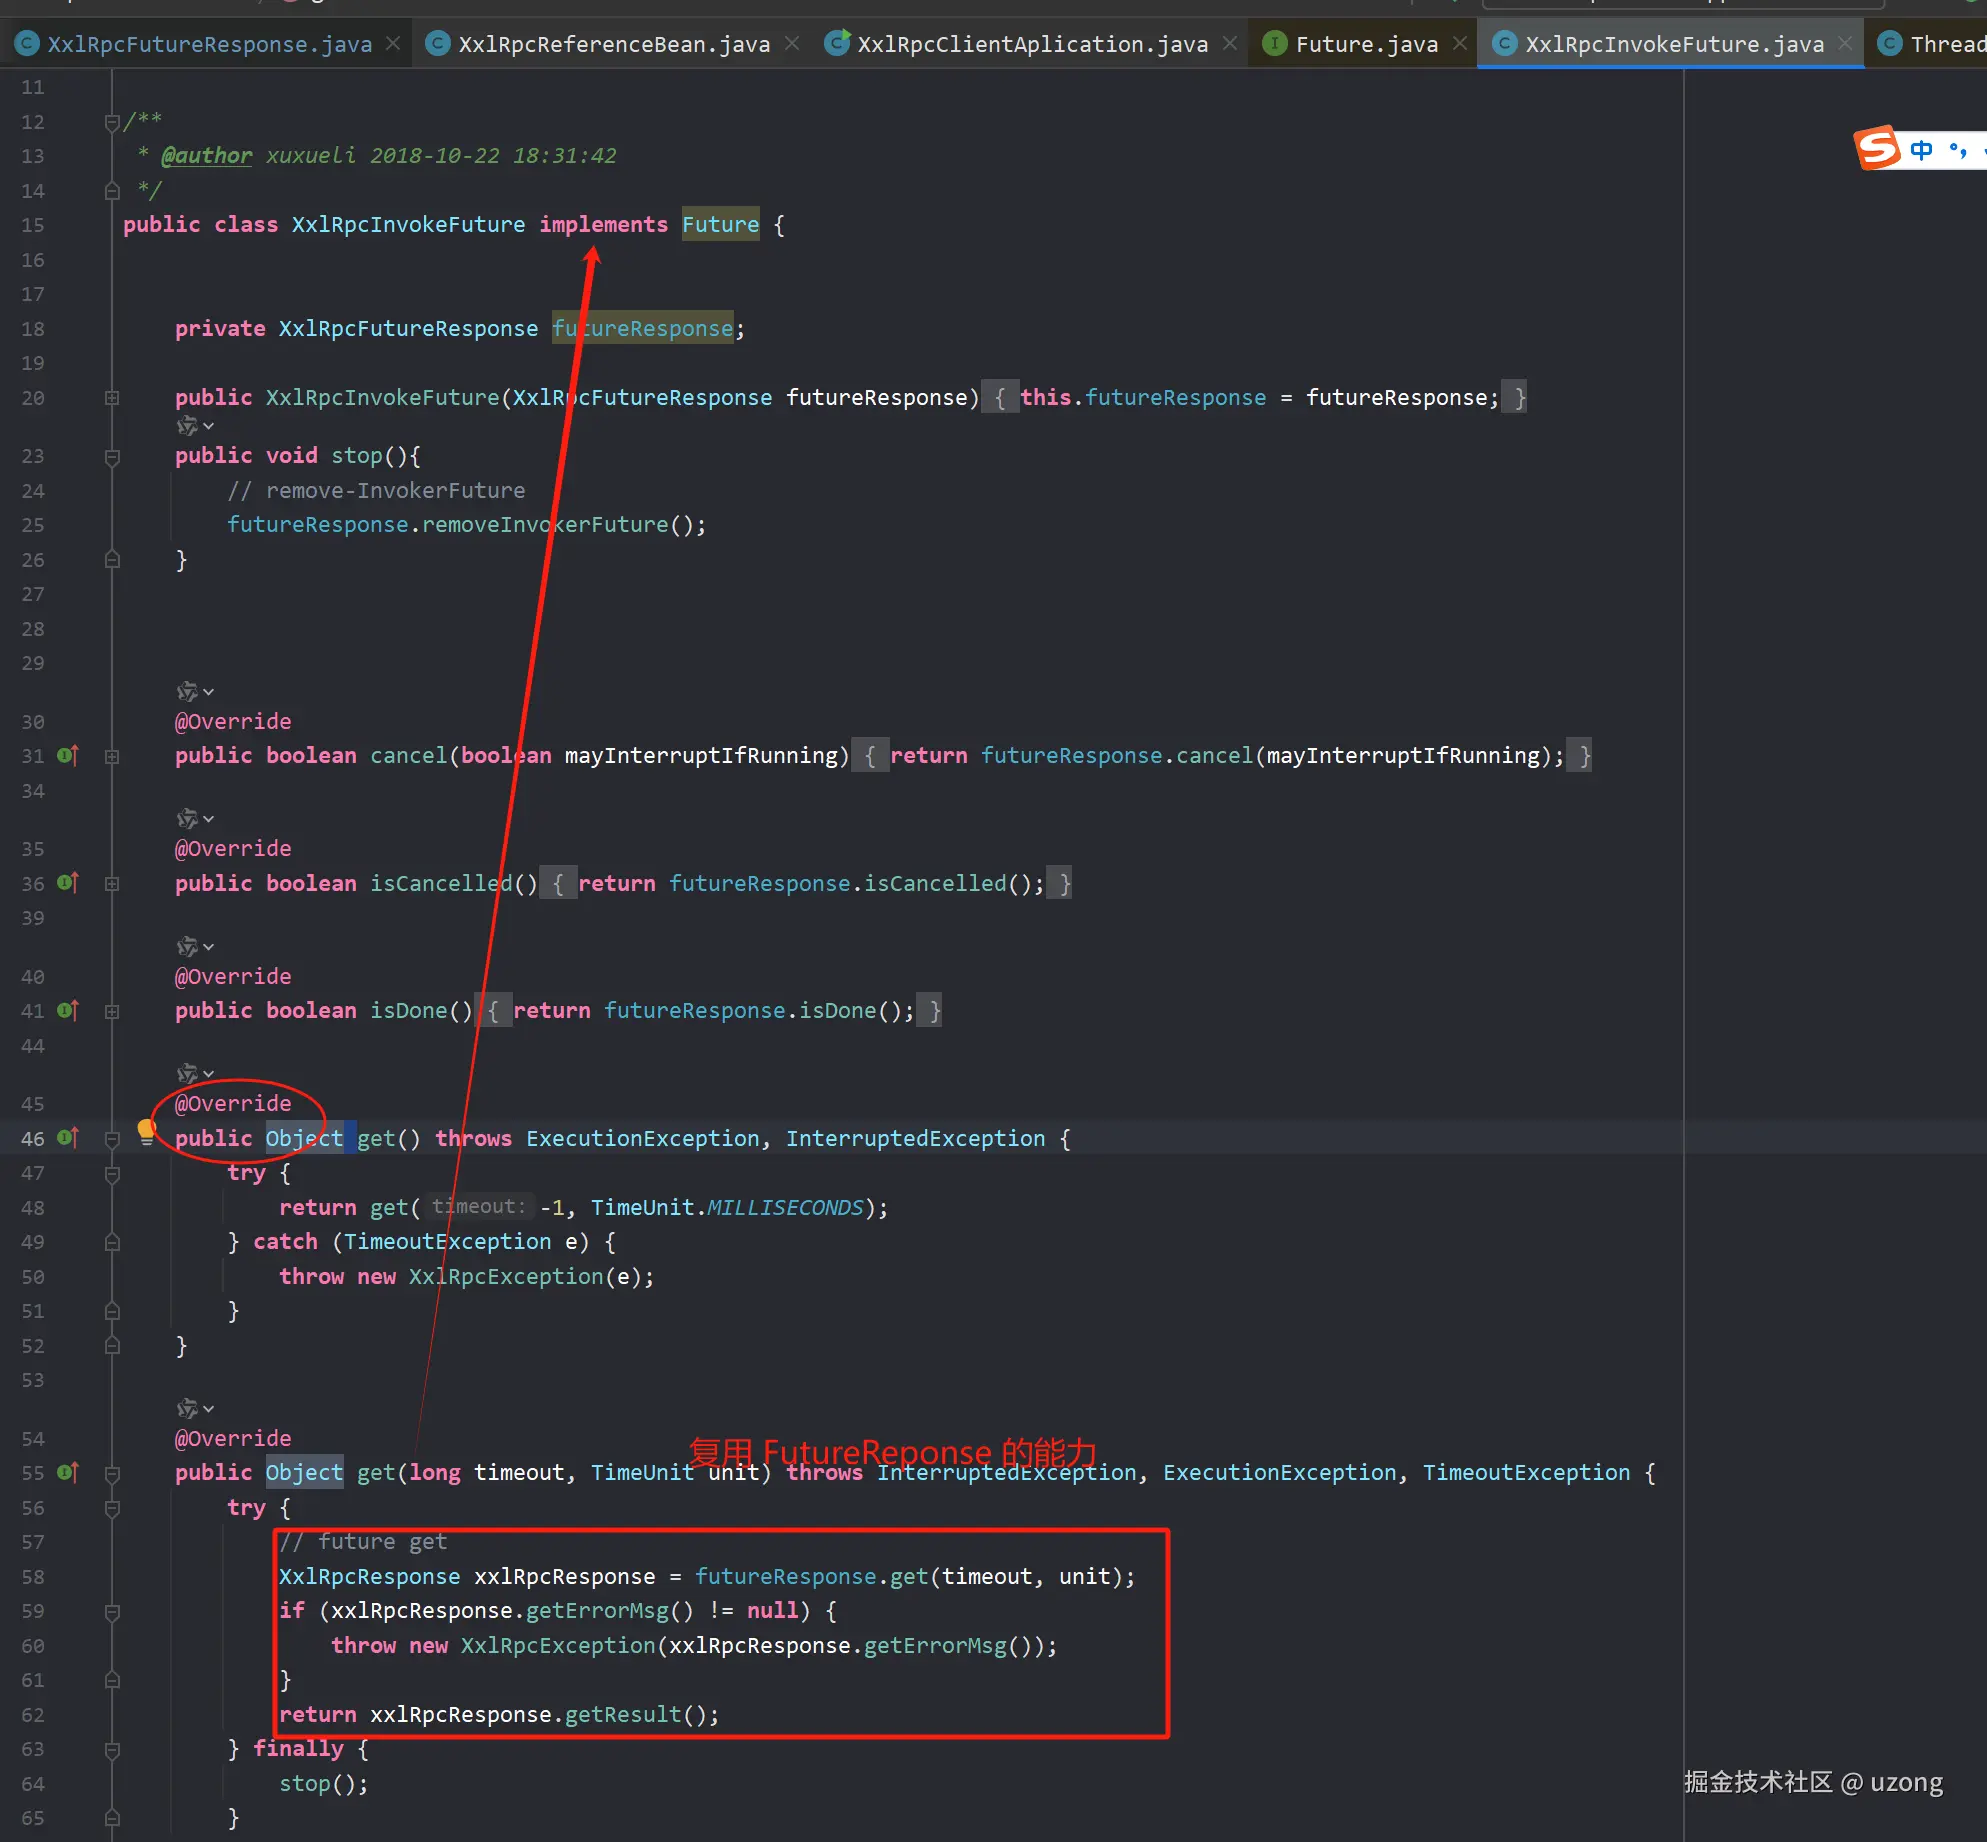This screenshot has width=1987, height=1842.
Task: Click implements-method gutter icon on line 55
Action: (x=67, y=1473)
